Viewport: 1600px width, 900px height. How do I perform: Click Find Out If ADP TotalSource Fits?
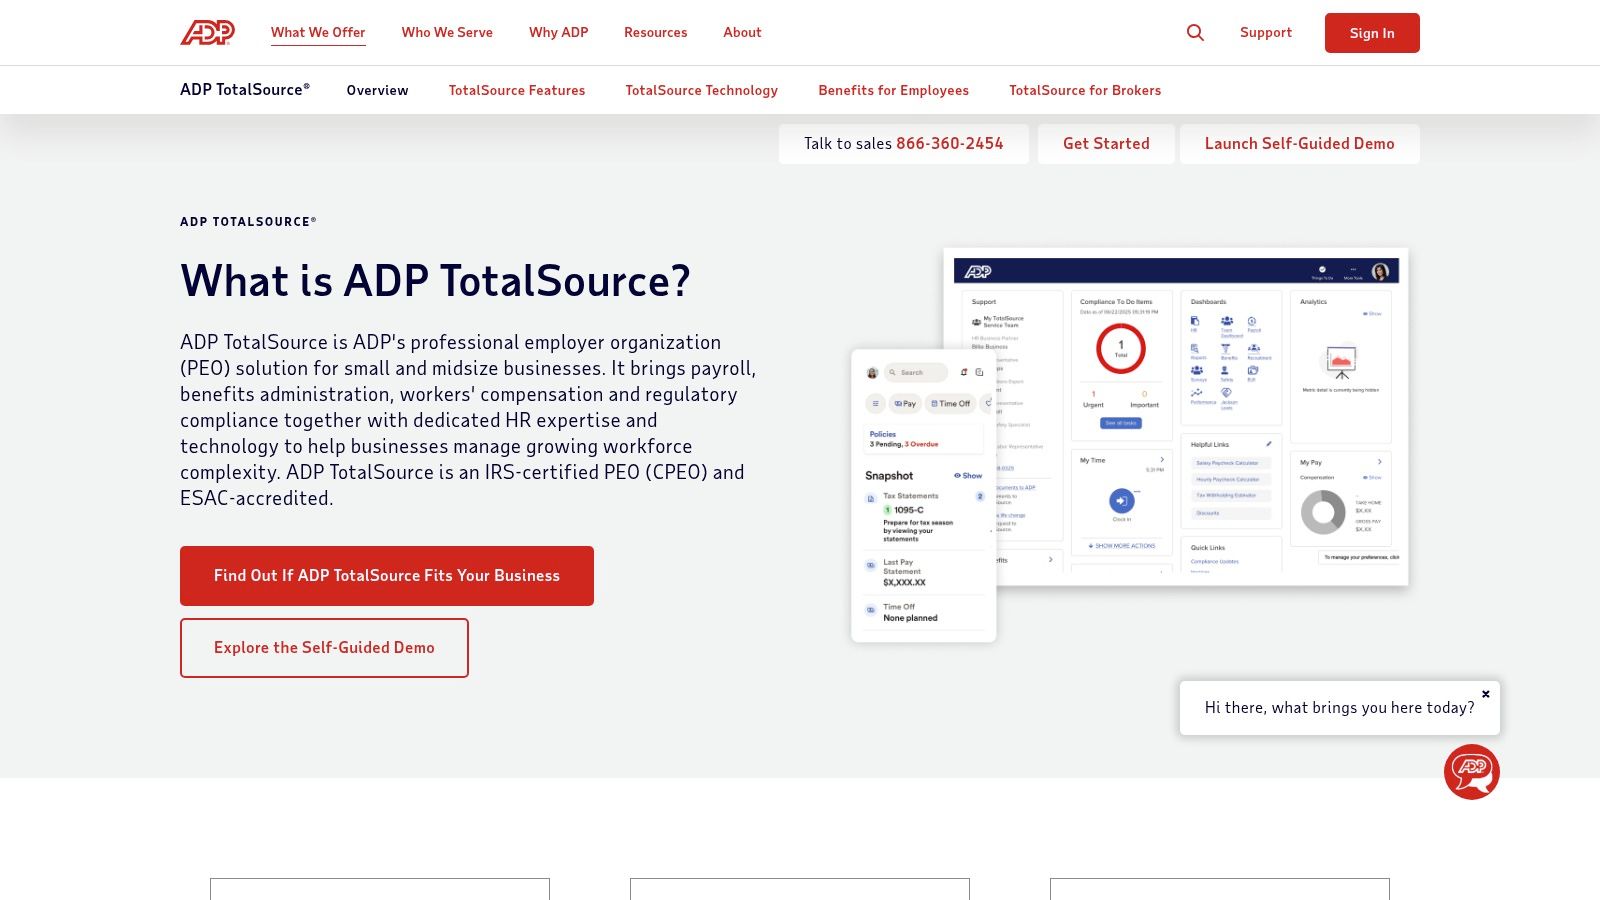(387, 576)
